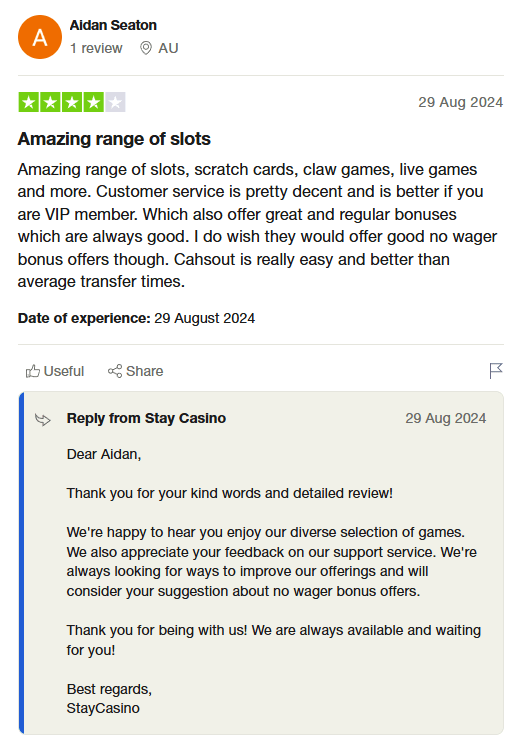516x746 pixels.
Task: Flag this review using the flag icon
Action: pos(496,371)
